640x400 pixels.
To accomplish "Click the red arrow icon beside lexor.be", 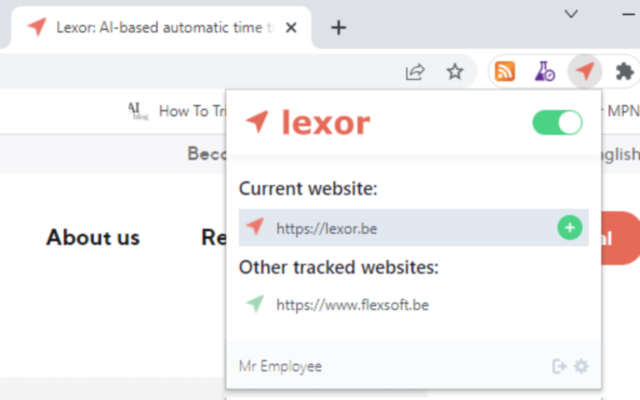I will coord(256,227).
